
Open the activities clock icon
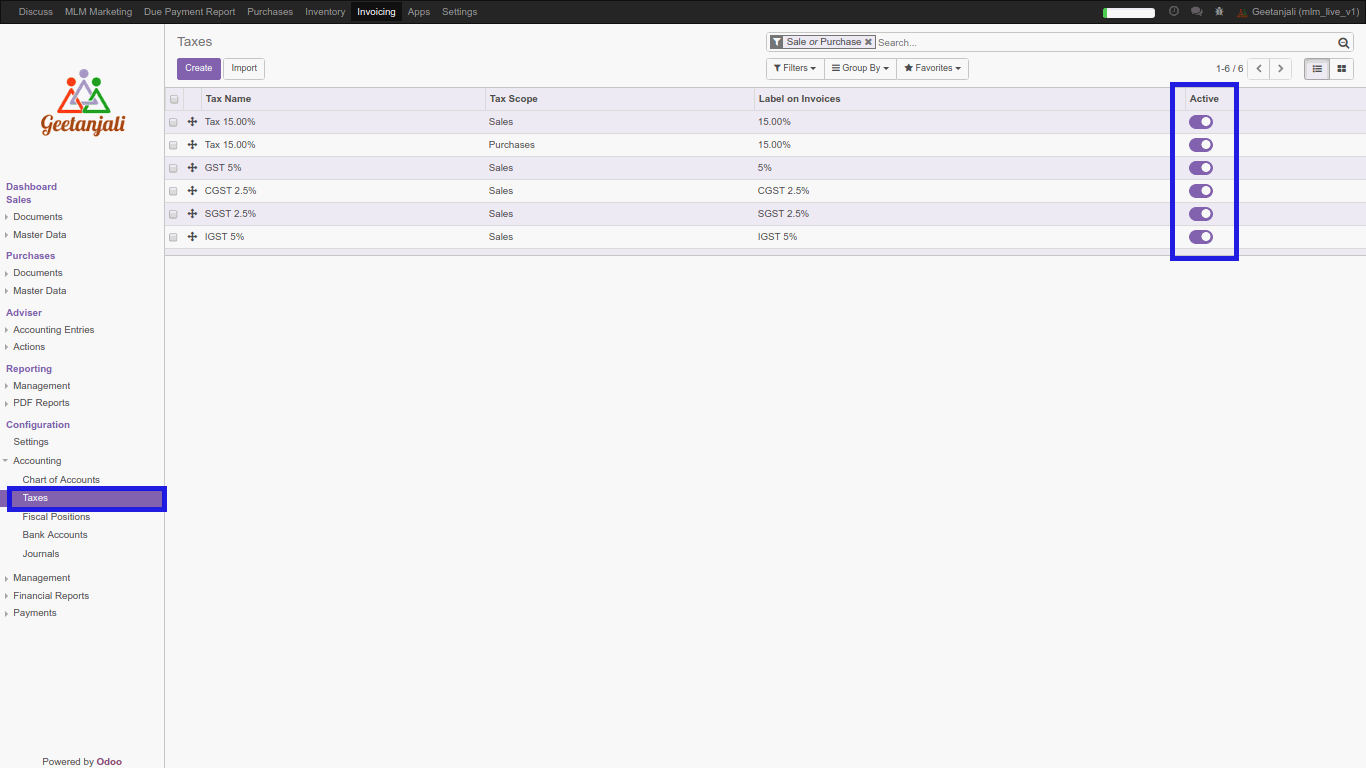pos(1173,12)
